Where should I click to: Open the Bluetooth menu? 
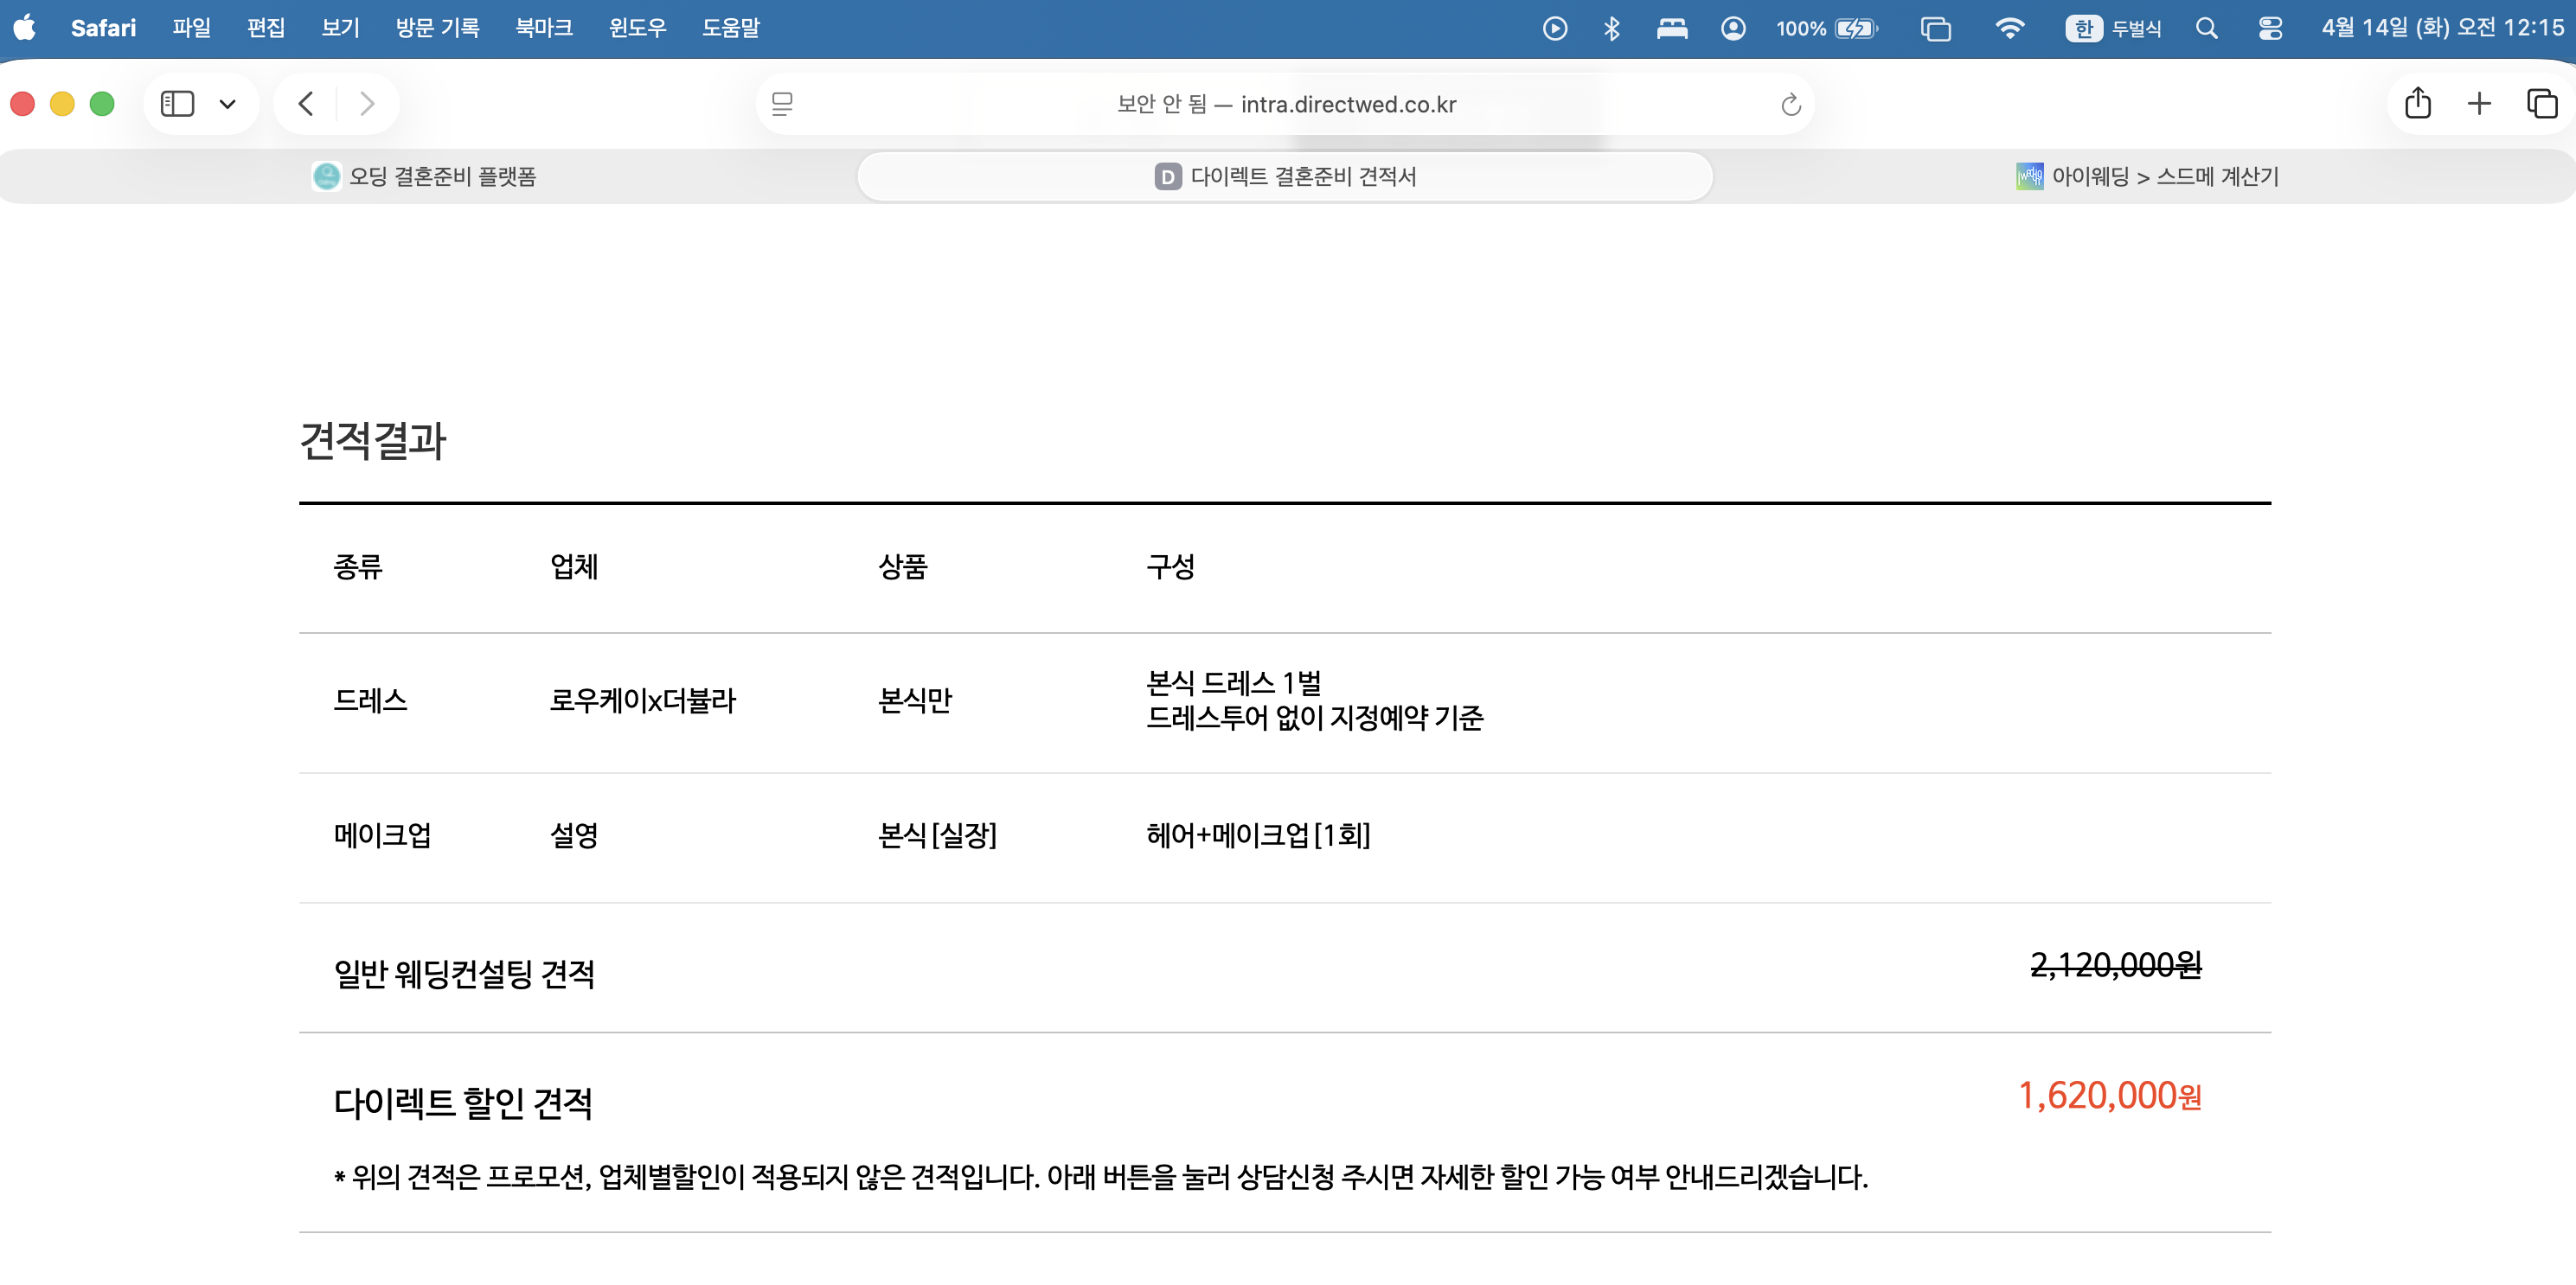tap(1611, 28)
